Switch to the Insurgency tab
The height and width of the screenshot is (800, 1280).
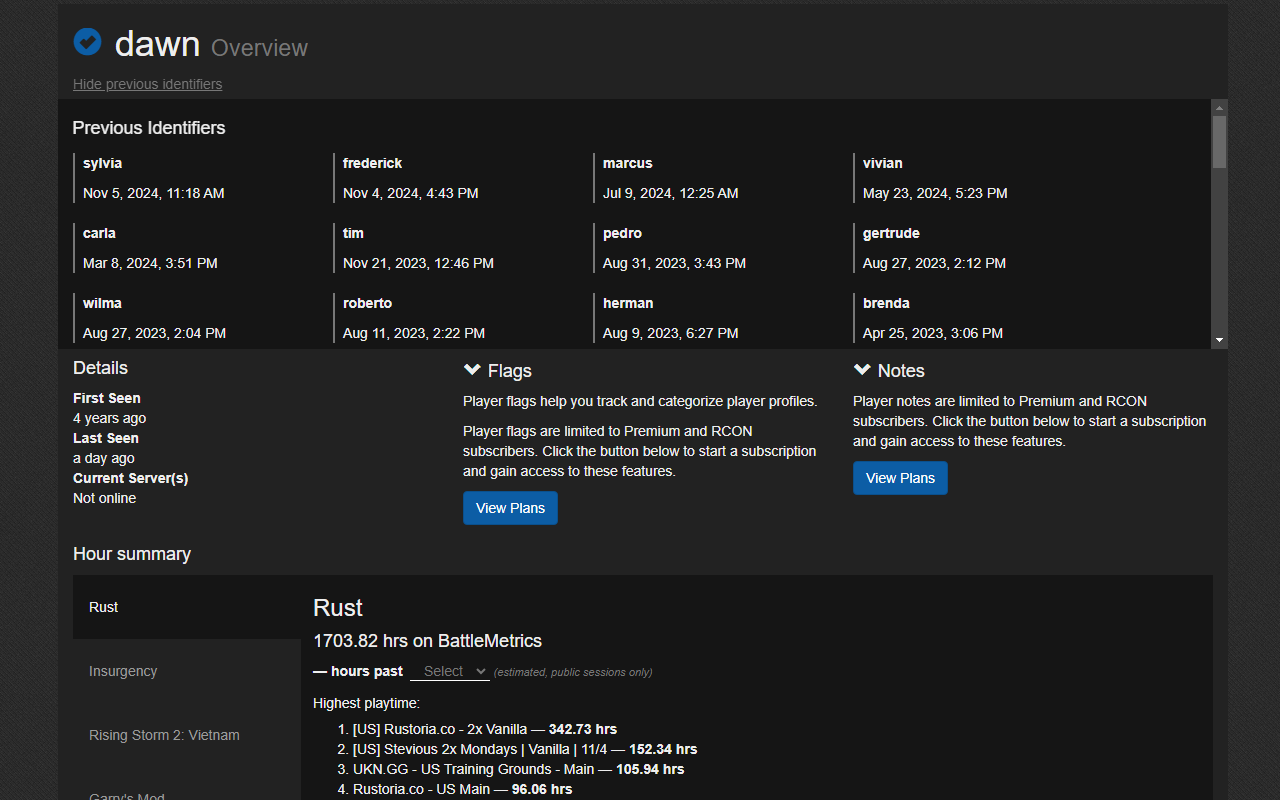pos(123,671)
